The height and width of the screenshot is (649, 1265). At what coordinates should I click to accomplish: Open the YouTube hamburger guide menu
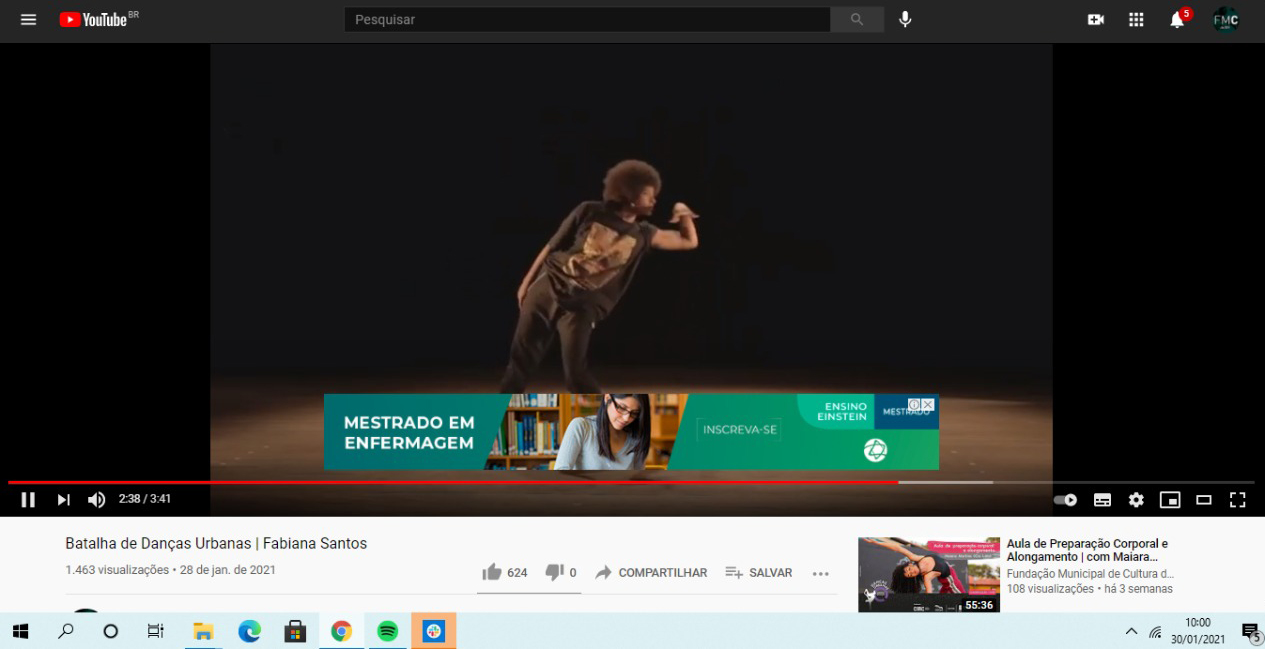tap(28, 20)
